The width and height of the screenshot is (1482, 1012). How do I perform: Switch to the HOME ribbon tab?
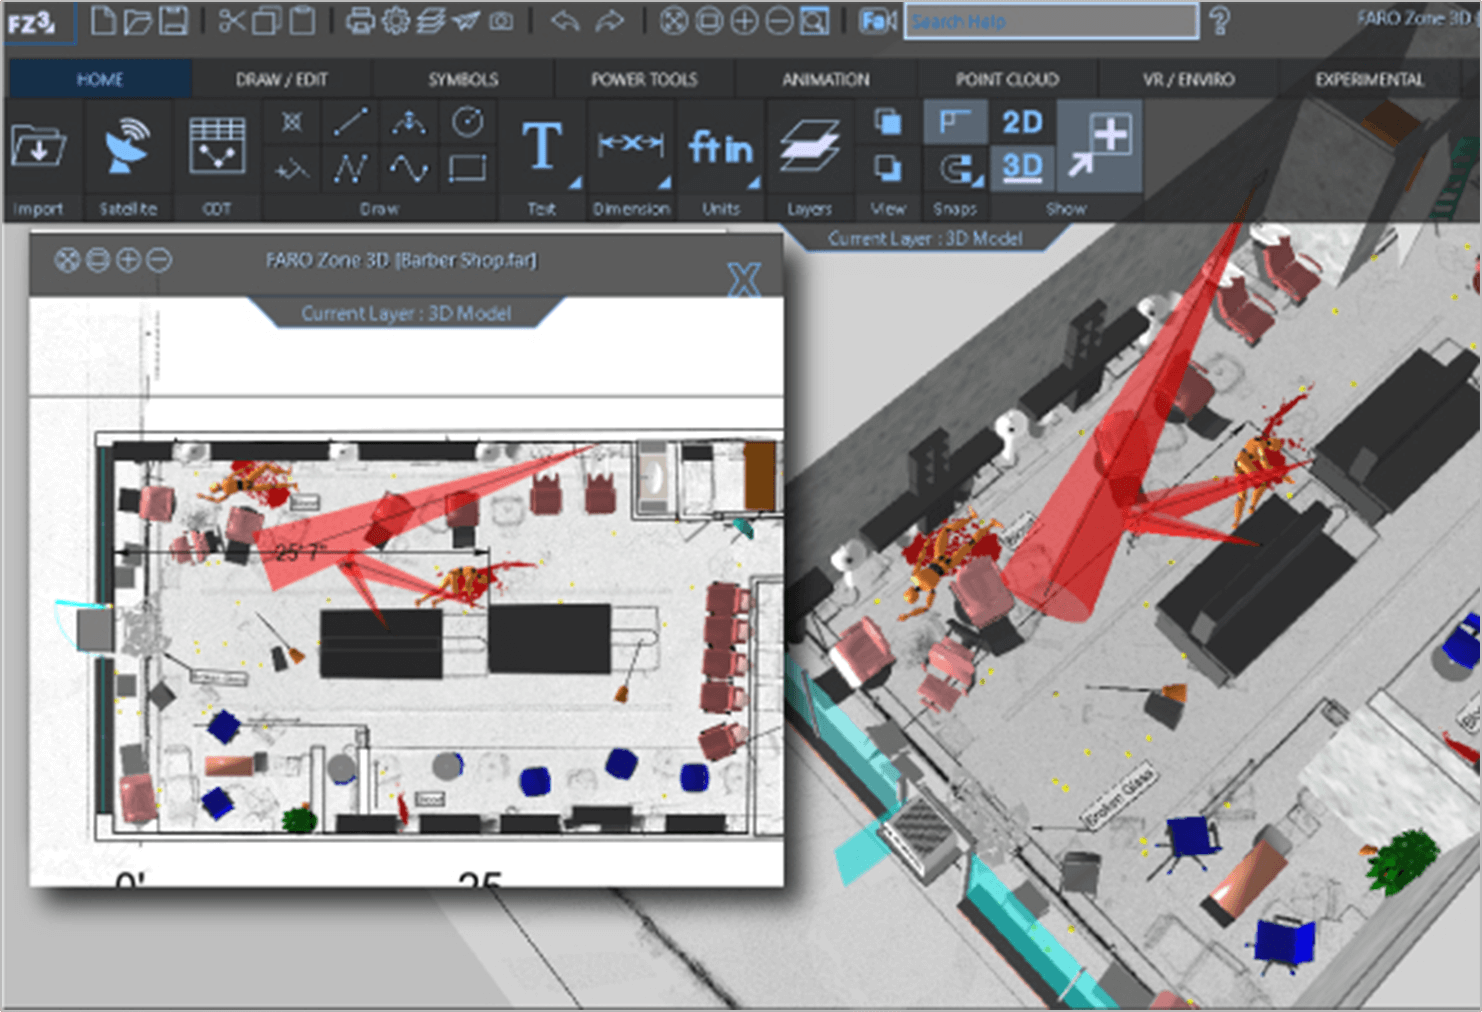[100, 79]
